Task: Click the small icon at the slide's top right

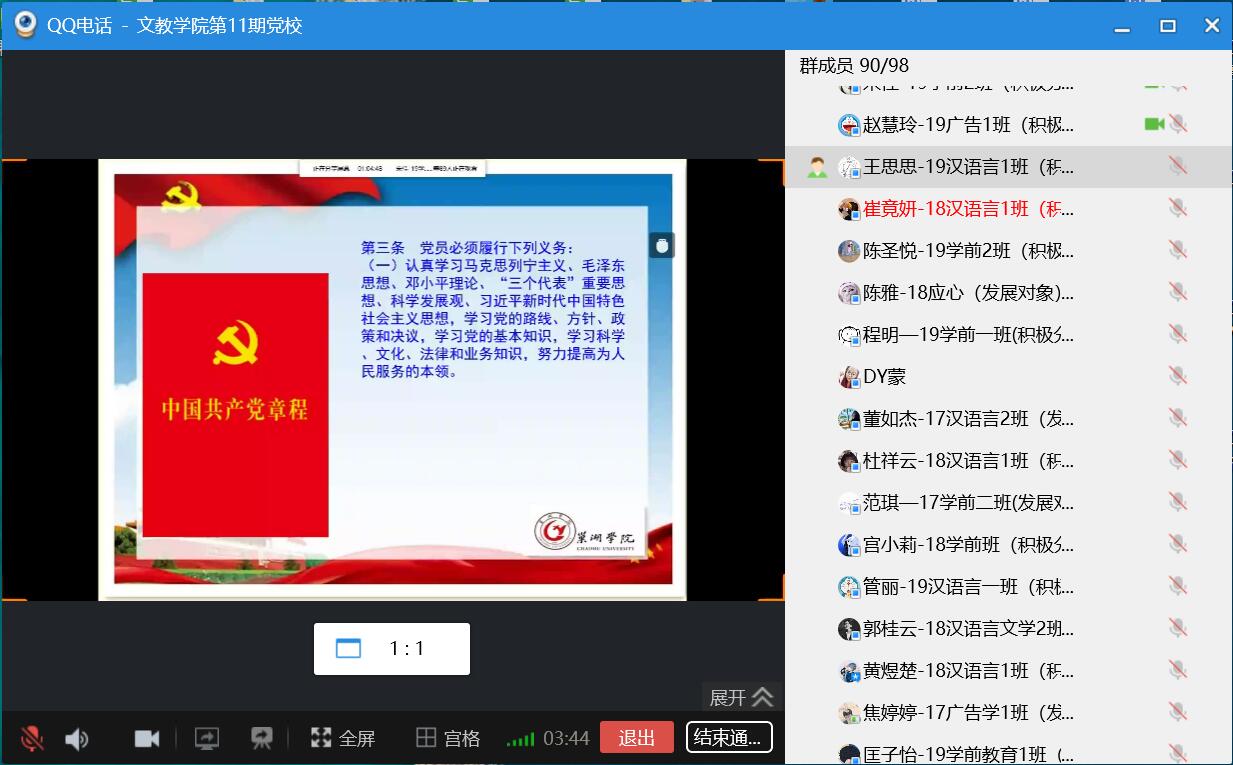Action: point(661,245)
